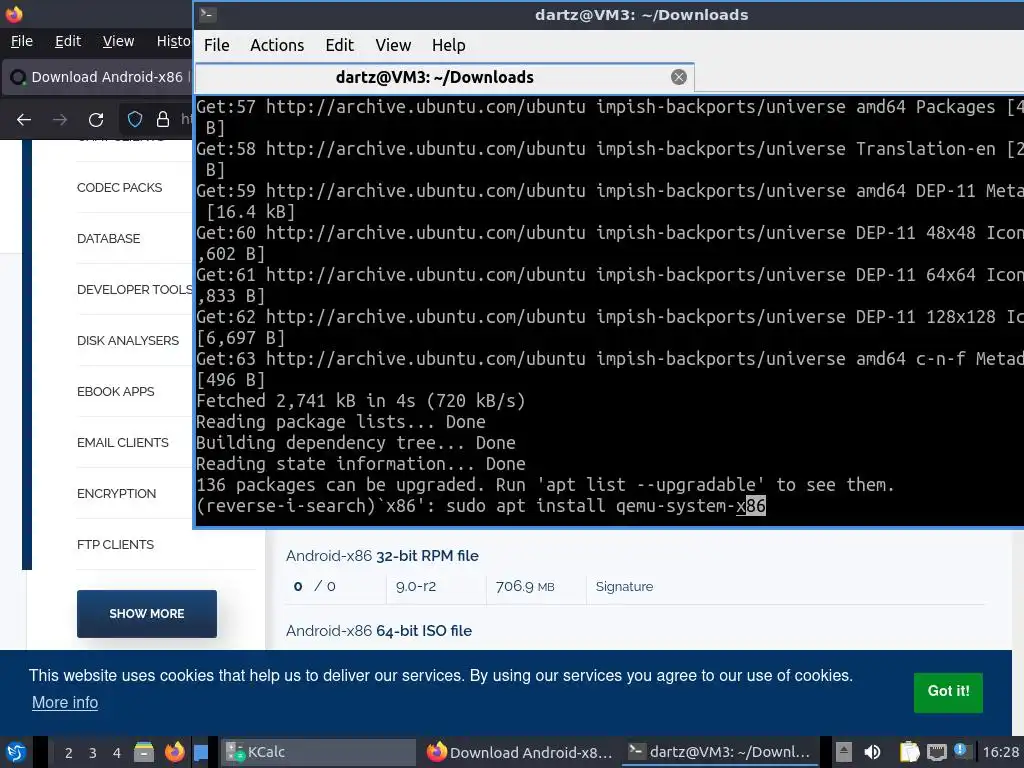Open the DISK ANALYSERS category
Viewport: 1024px width, 768px height.
point(128,341)
